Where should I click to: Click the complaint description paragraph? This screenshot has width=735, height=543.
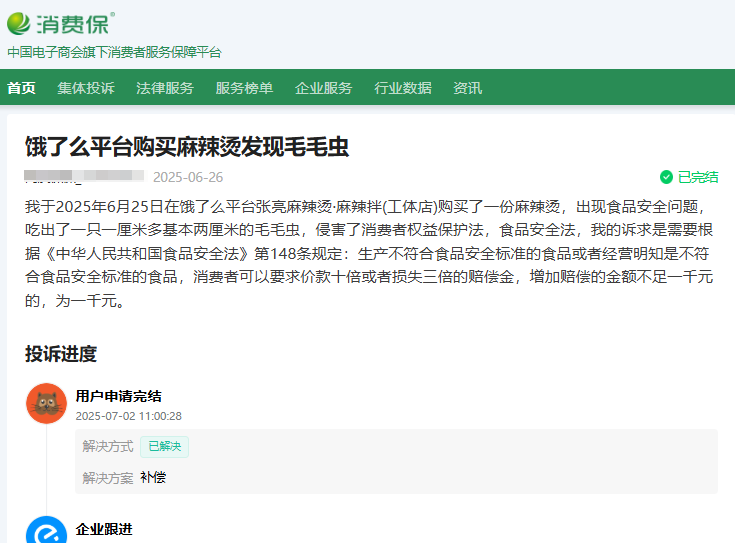coord(369,253)
